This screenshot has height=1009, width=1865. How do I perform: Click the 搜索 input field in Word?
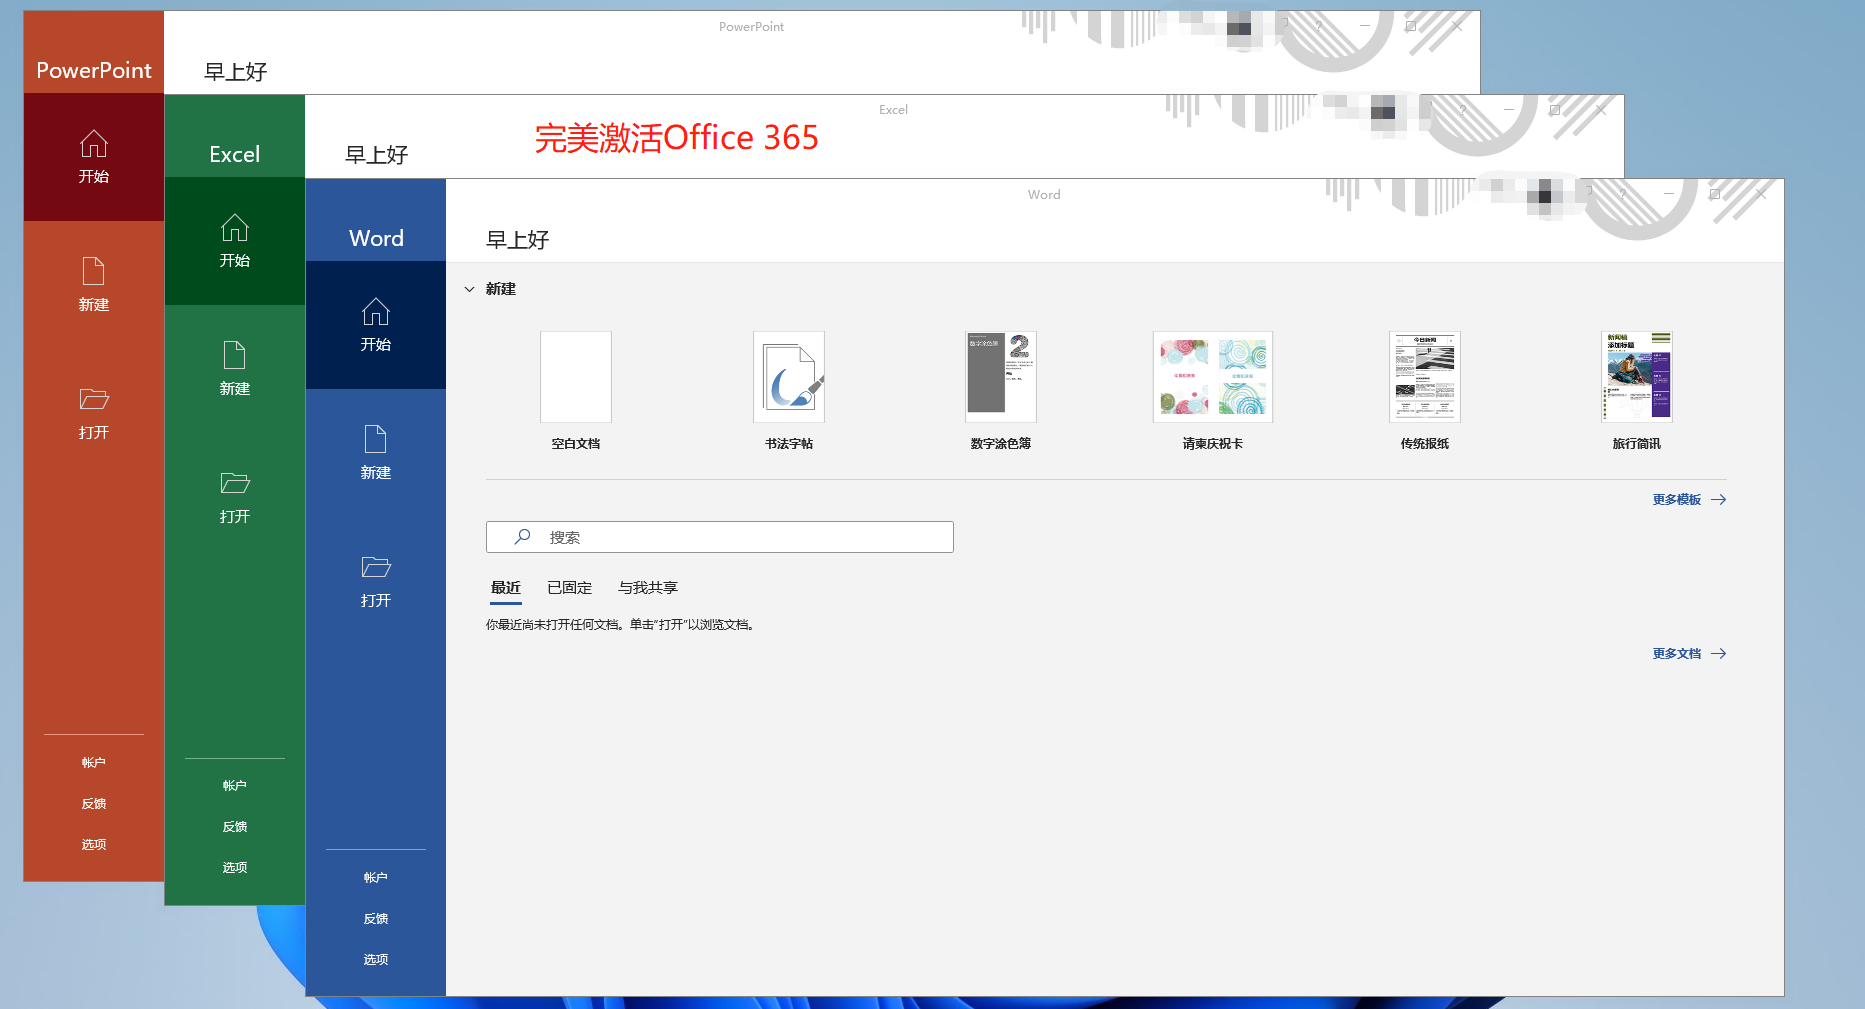(719, 537)
